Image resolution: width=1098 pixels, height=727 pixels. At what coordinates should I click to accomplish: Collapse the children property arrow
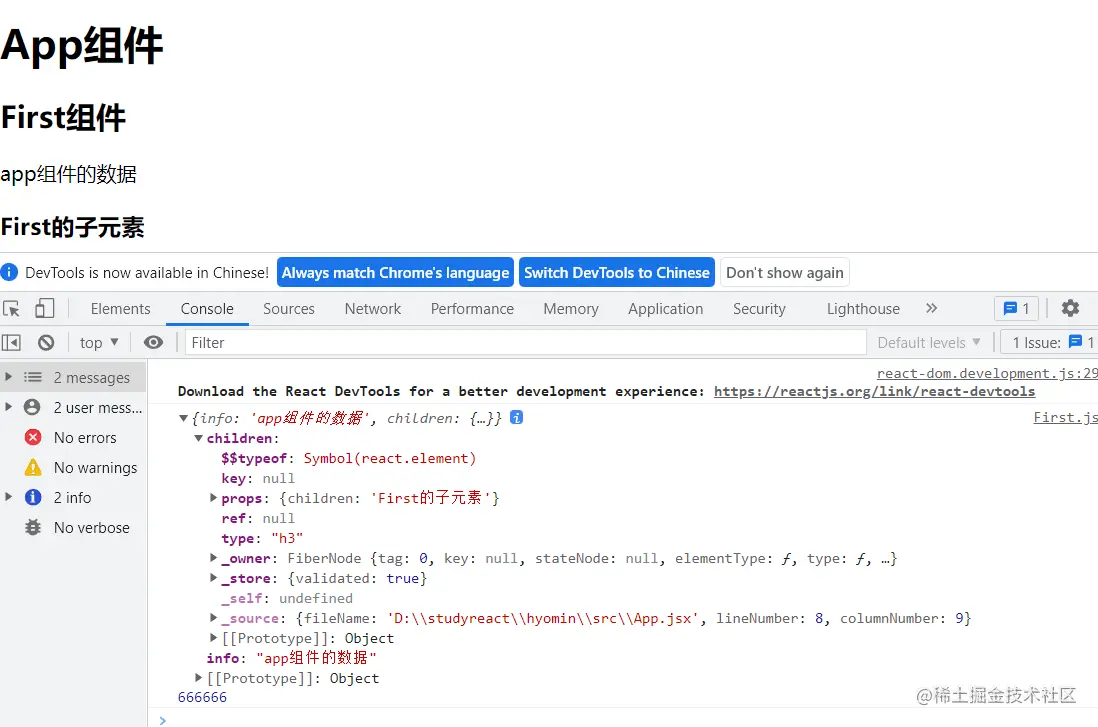[x=199, y=438]
